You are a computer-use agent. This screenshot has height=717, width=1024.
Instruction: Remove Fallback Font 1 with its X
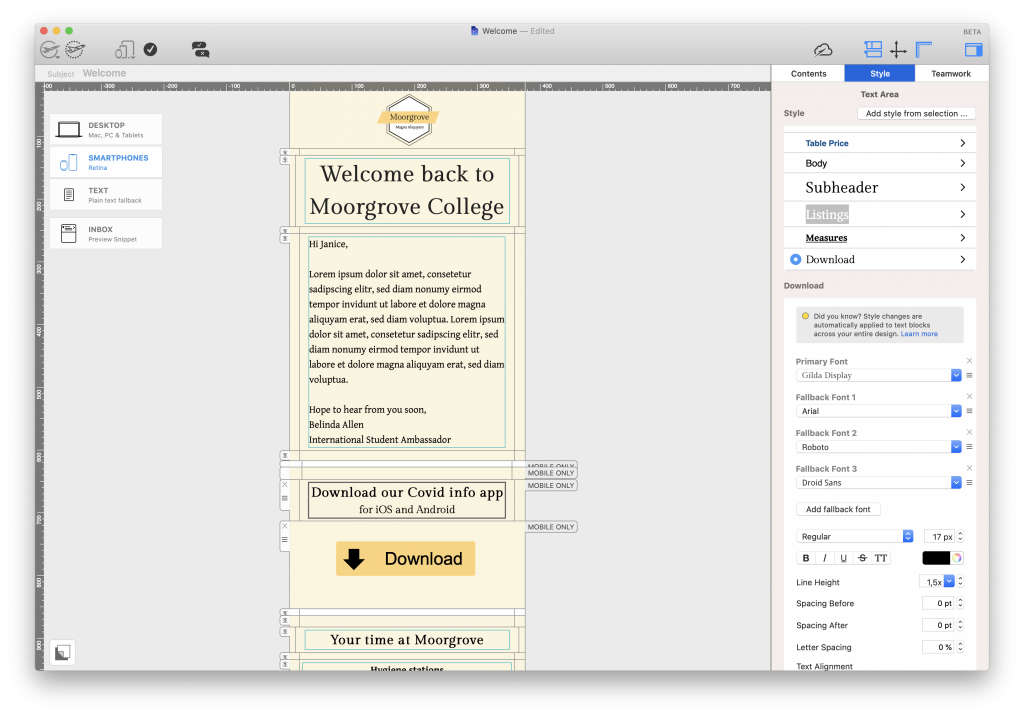969,397
